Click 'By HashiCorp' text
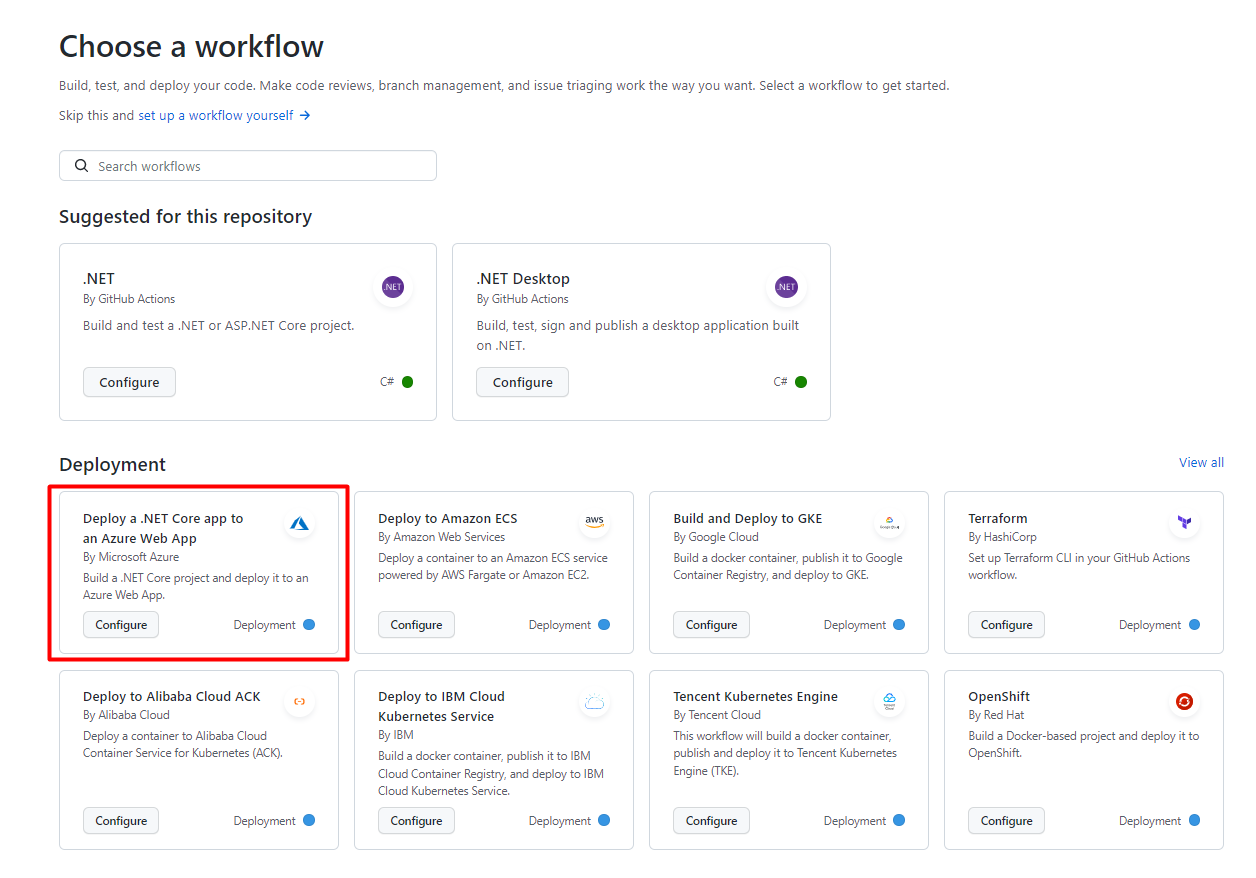This screenshot has height=878, width=1256. point(1002,537)
